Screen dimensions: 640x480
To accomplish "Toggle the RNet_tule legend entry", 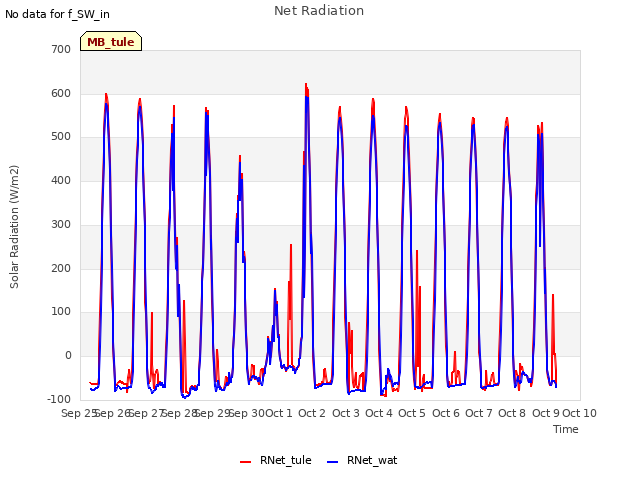I will (276, 460).
